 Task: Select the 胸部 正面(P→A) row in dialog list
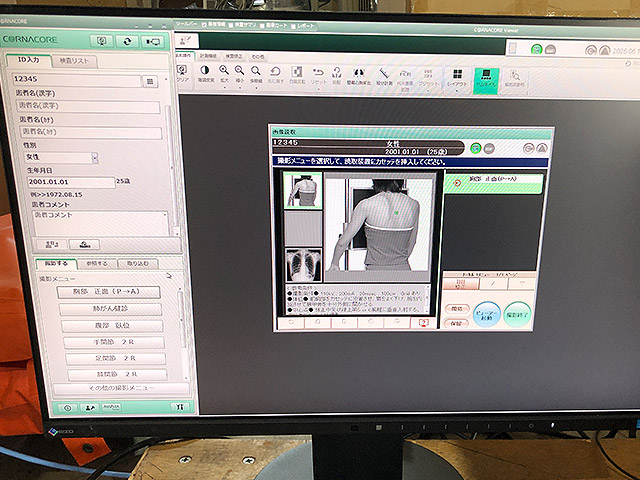pyautogui.click(x=494, y=183)
